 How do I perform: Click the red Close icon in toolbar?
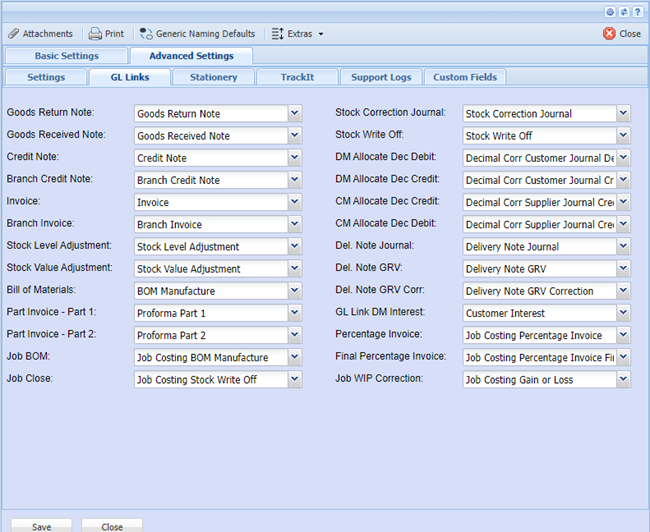(x=609, y=34)
